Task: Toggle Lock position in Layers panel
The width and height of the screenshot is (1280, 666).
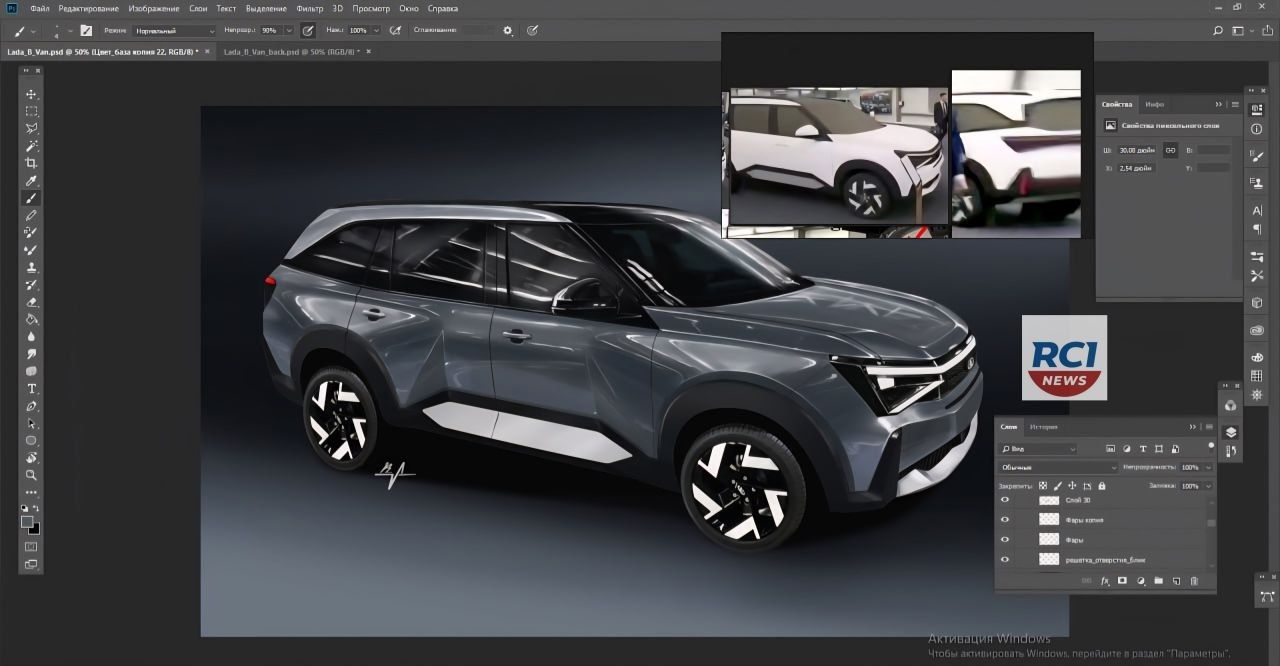Action: pos(1072,485)
